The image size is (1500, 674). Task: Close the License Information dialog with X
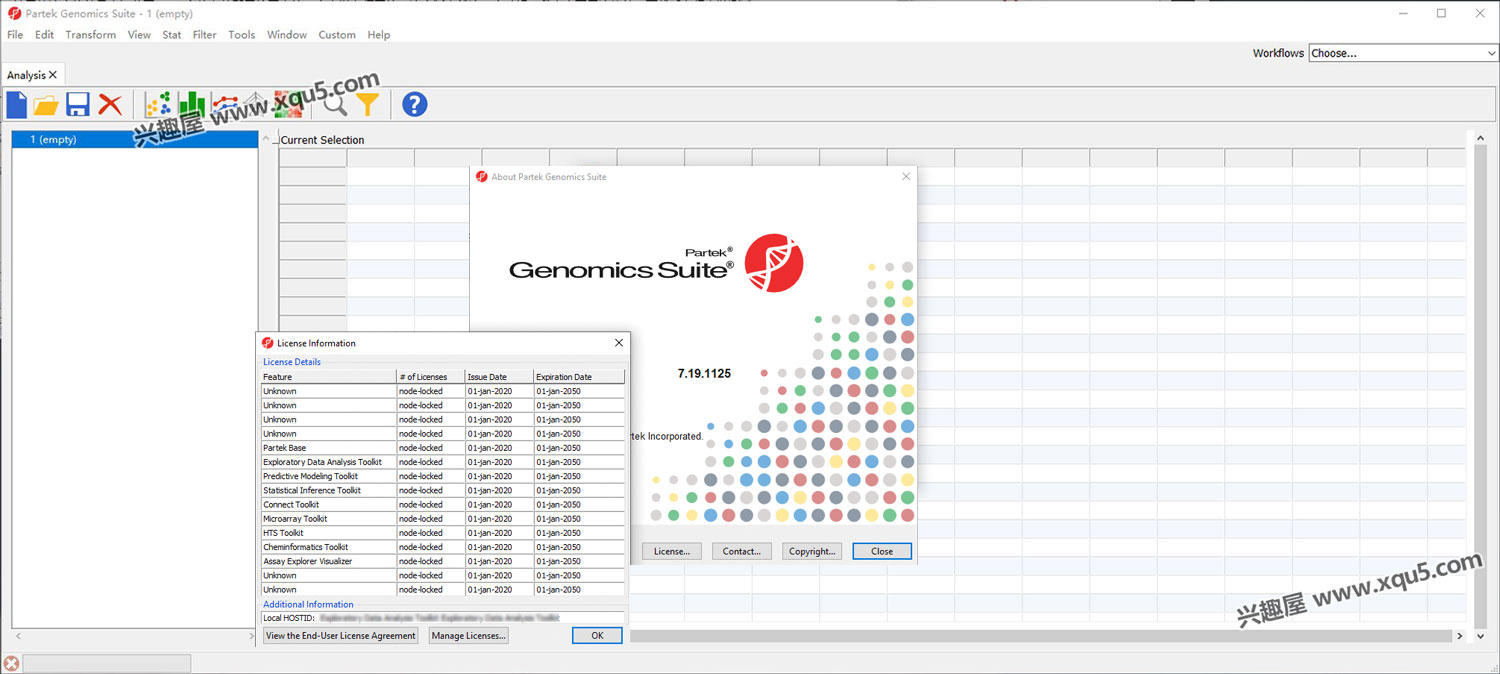coord(619,343)
